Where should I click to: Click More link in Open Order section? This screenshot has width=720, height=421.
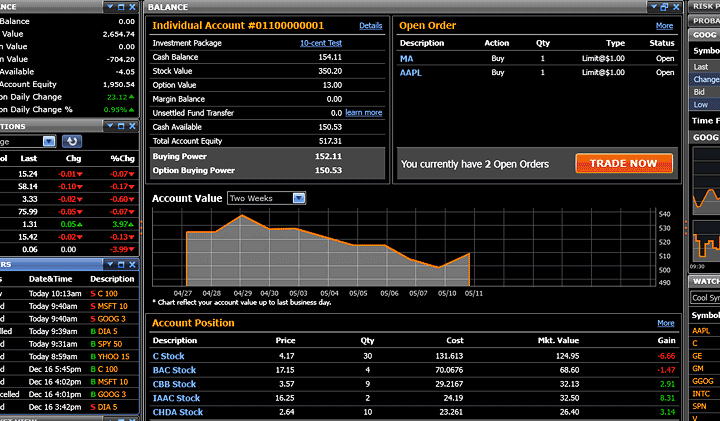point(664,25)
